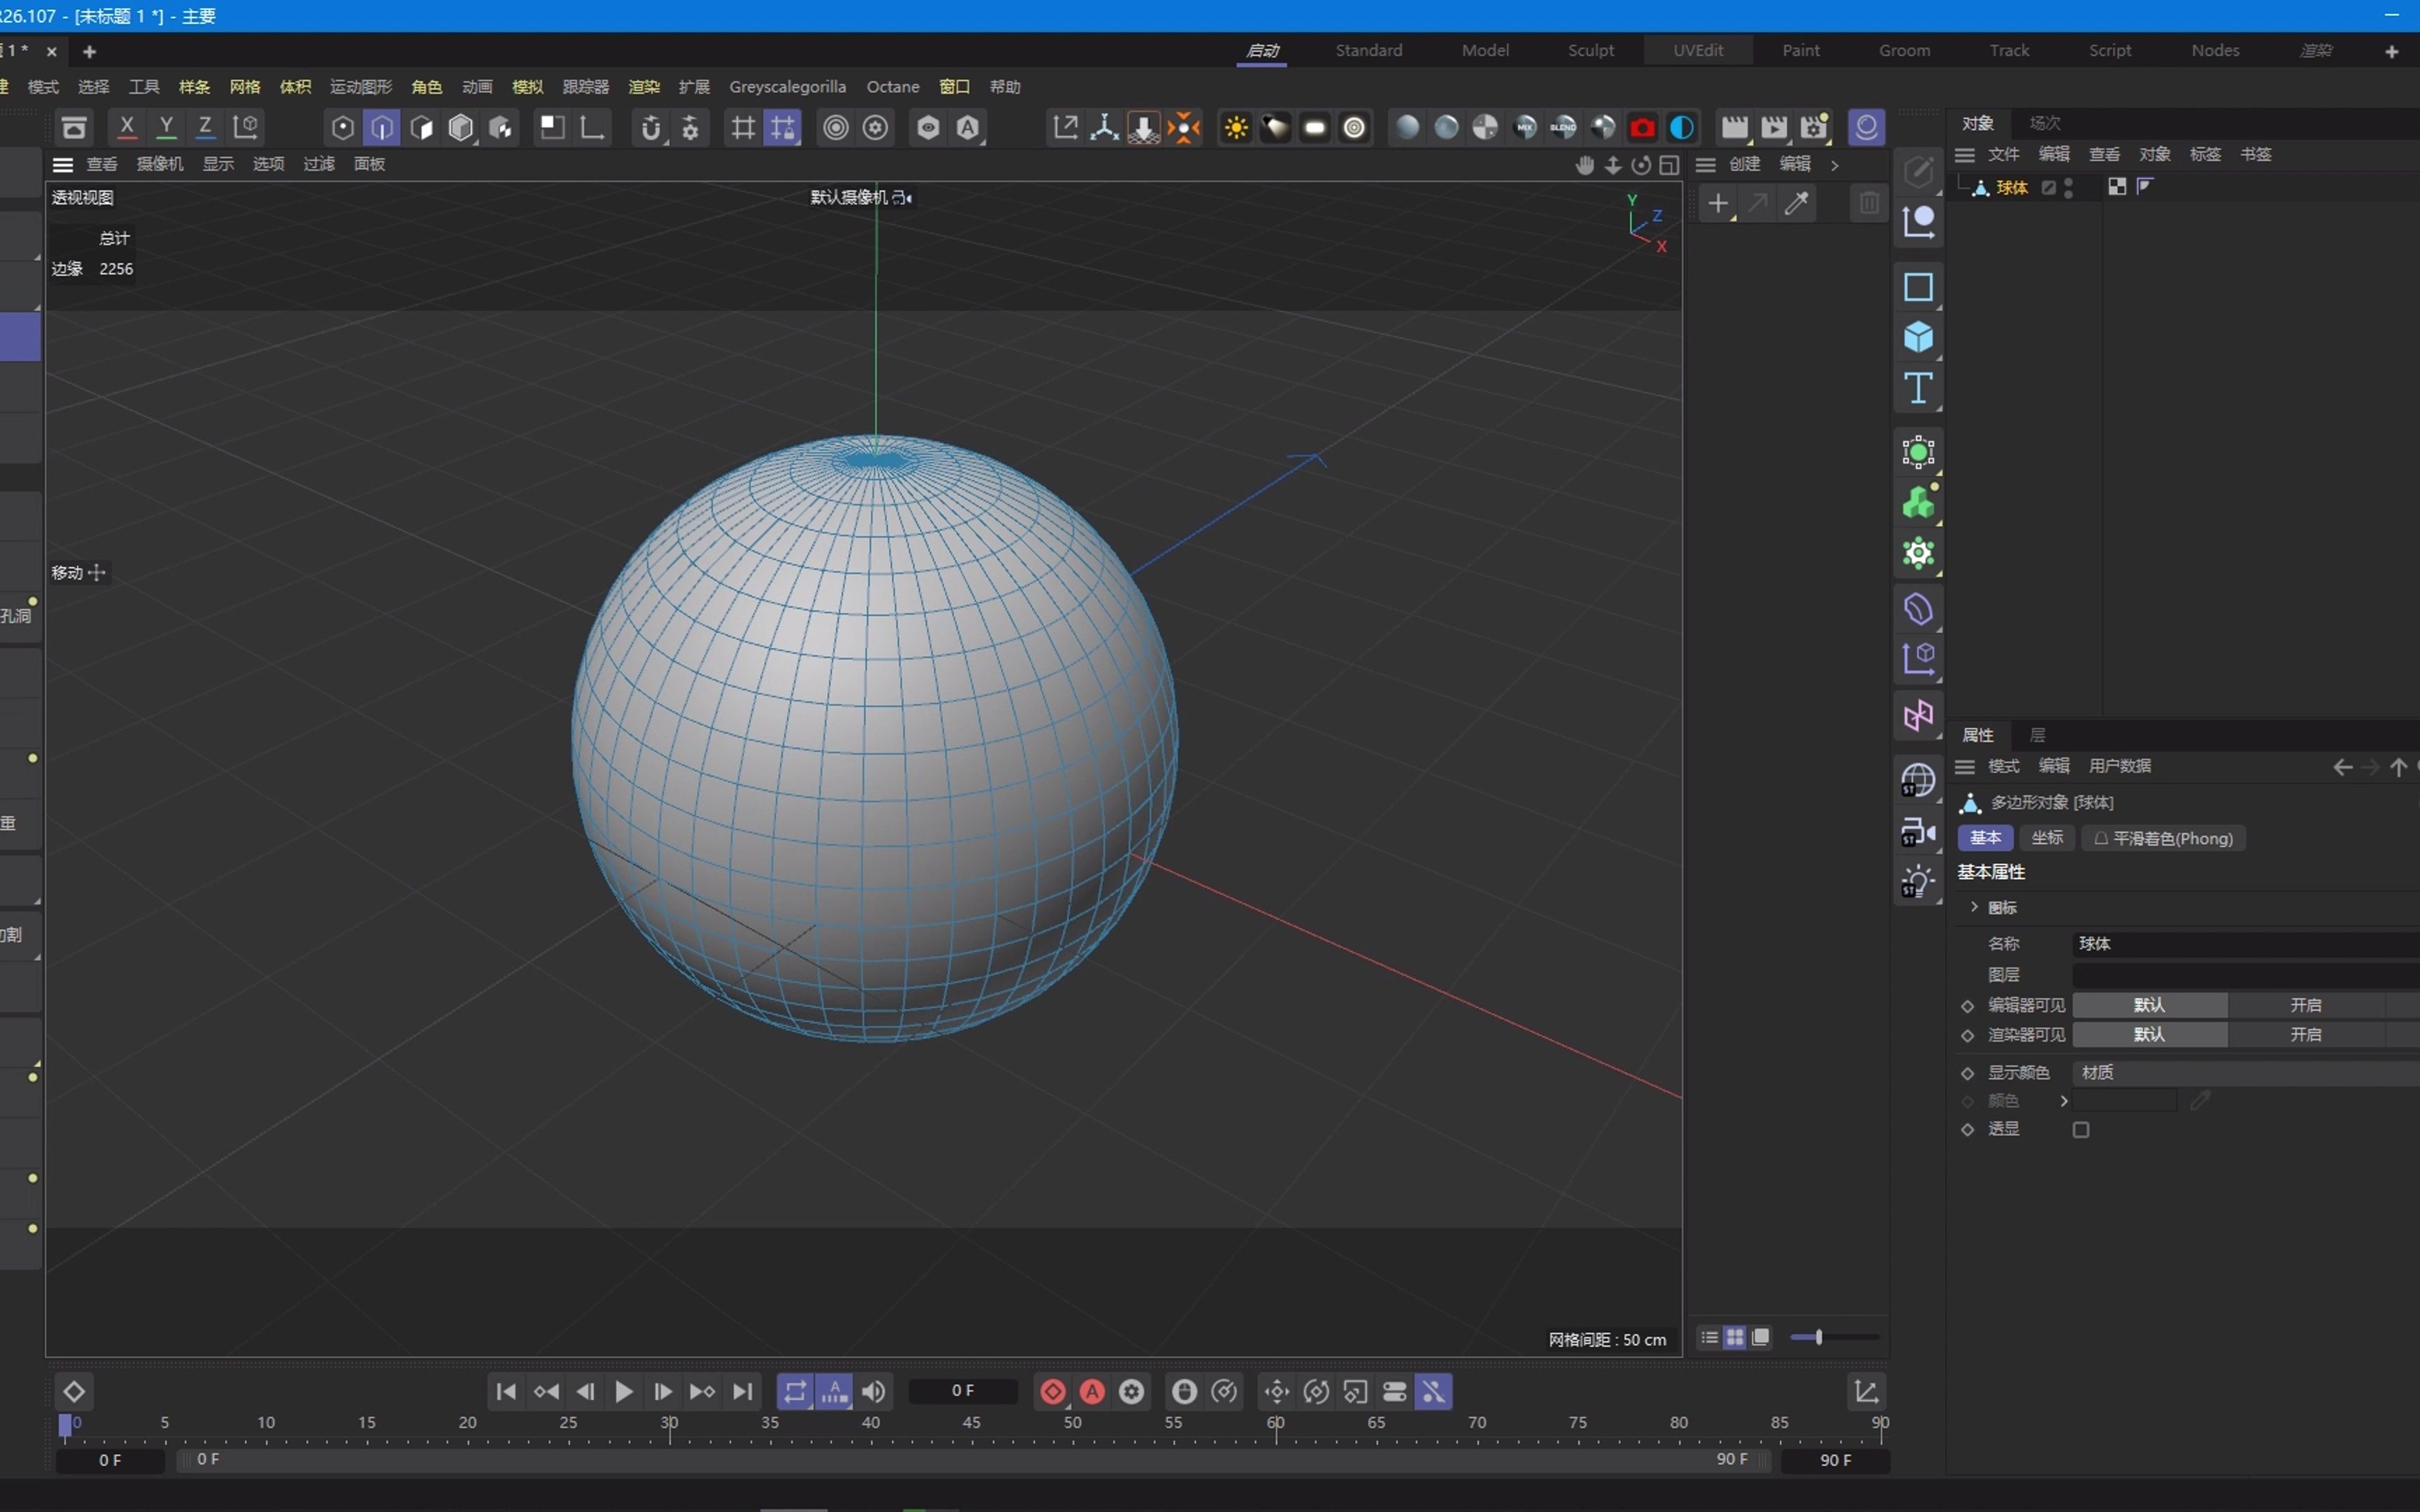Image resolution: width=2420 pixels, height=1512 pixels.
Task: Click 开启 for 渲染器可见
Action: [x=2307, y=1035]
